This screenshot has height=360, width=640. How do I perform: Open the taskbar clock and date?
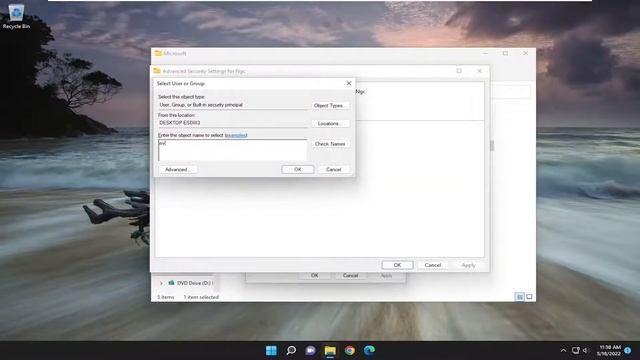(x=609, y=350)
